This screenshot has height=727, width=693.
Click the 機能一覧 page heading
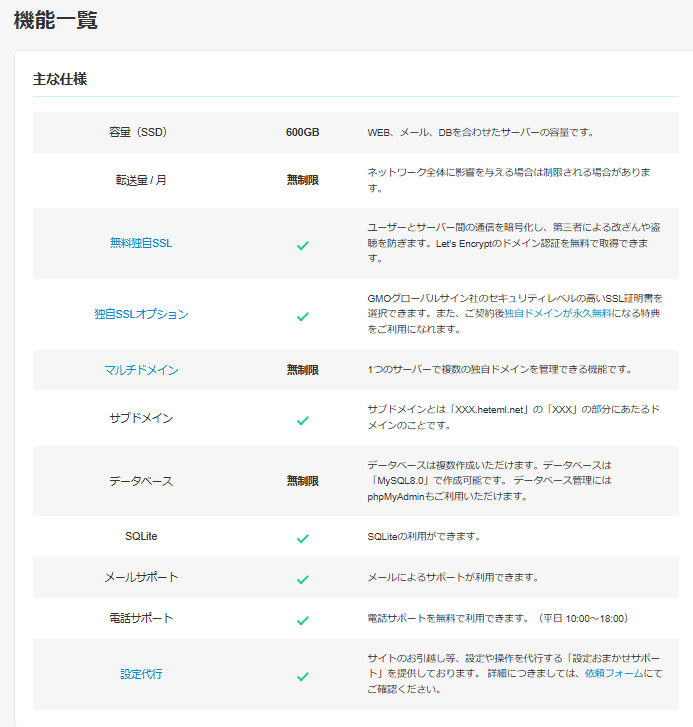coord(55,20)
